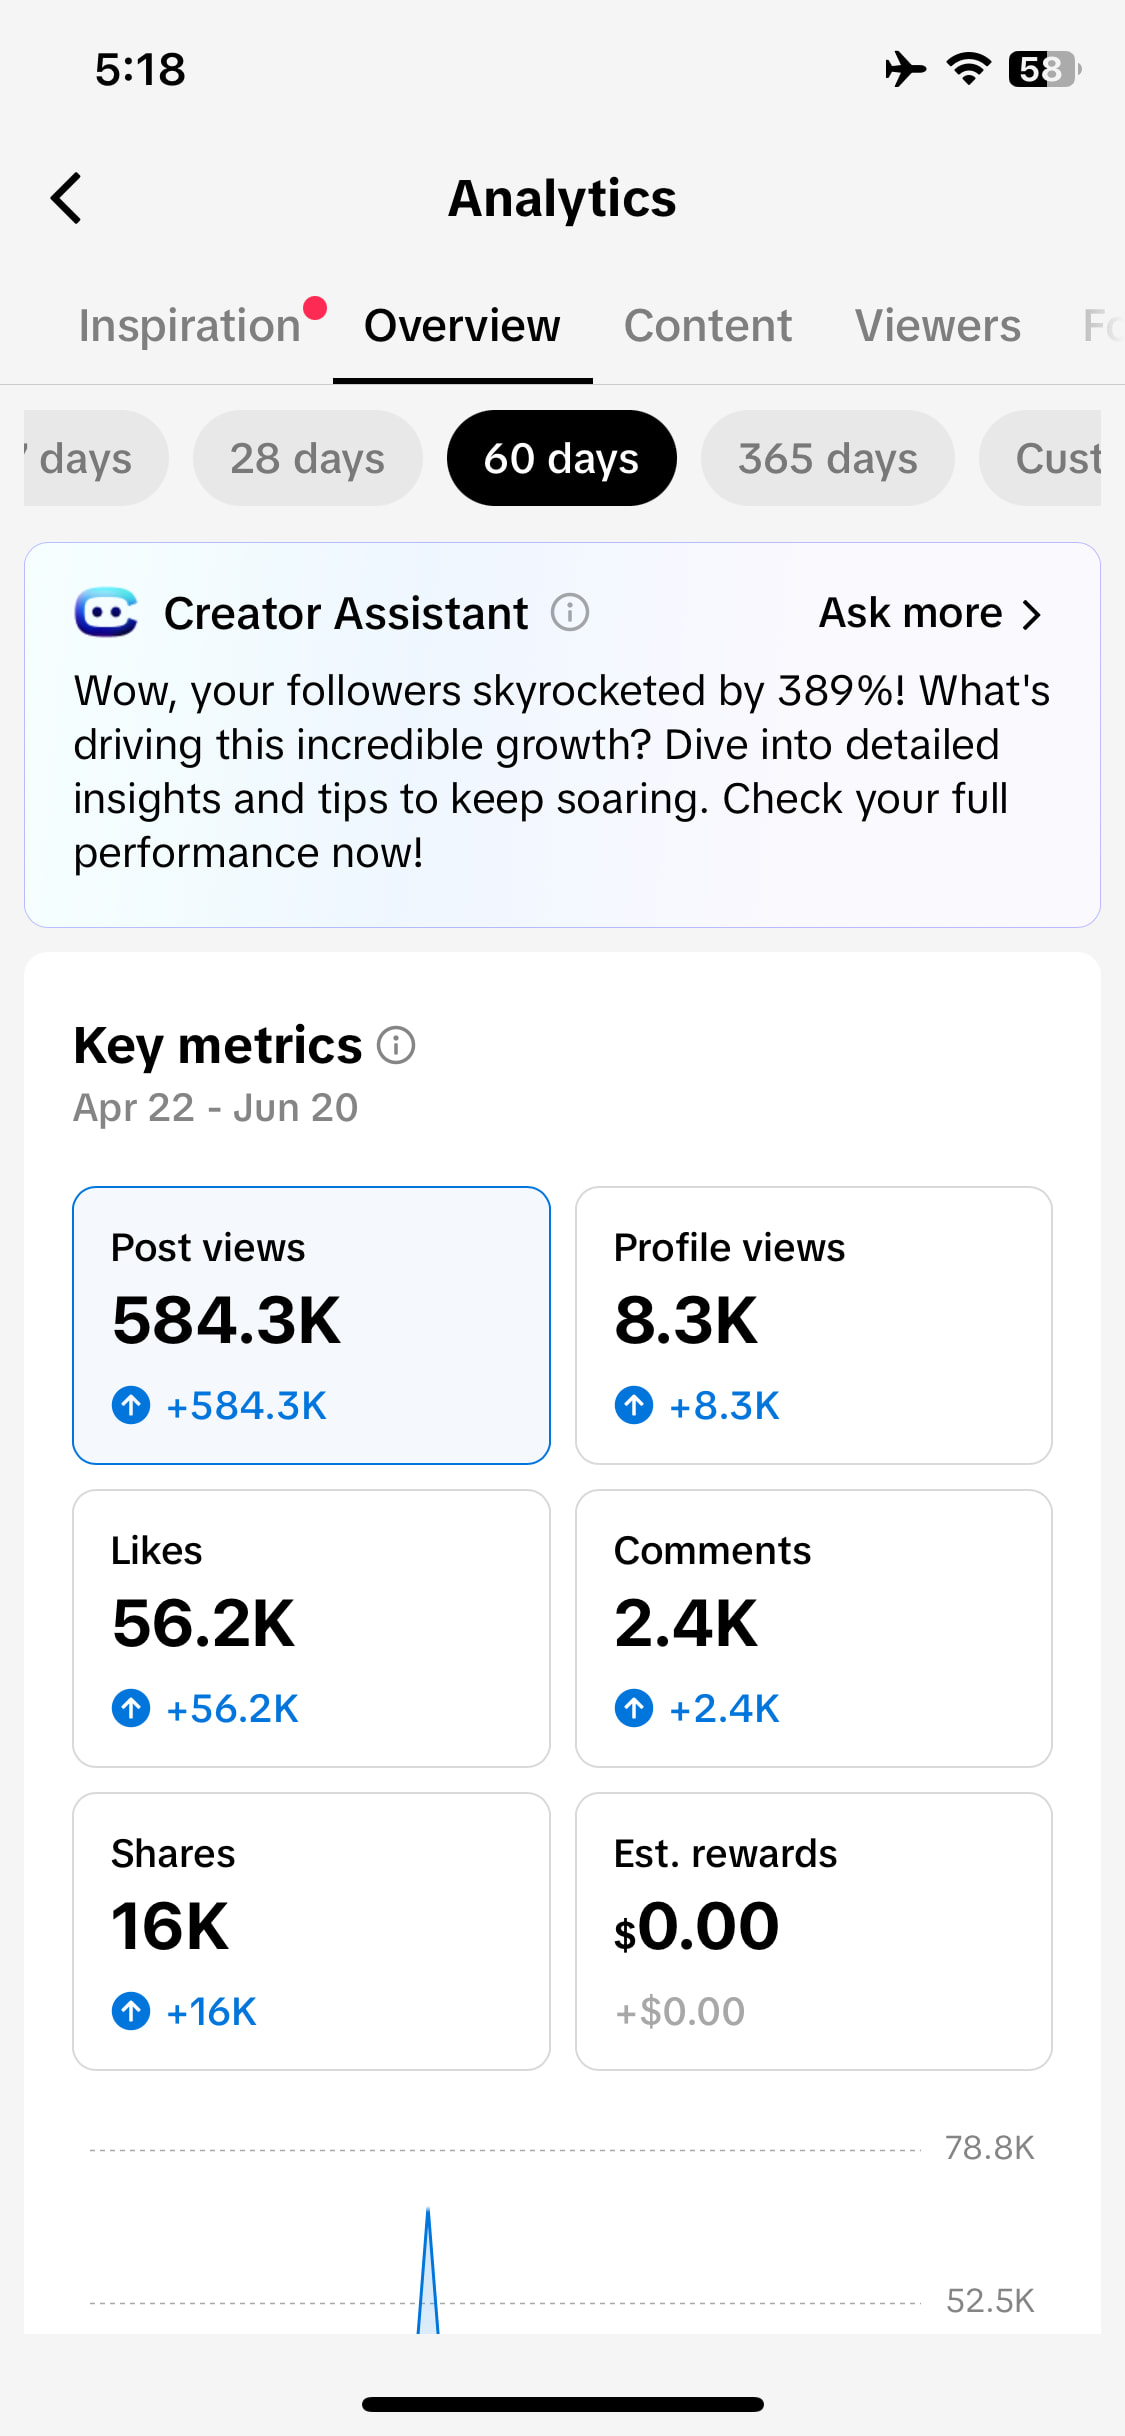Tap the battery indicator in status bar
Viewport: 1125px width, 2436px height.
1044,69
